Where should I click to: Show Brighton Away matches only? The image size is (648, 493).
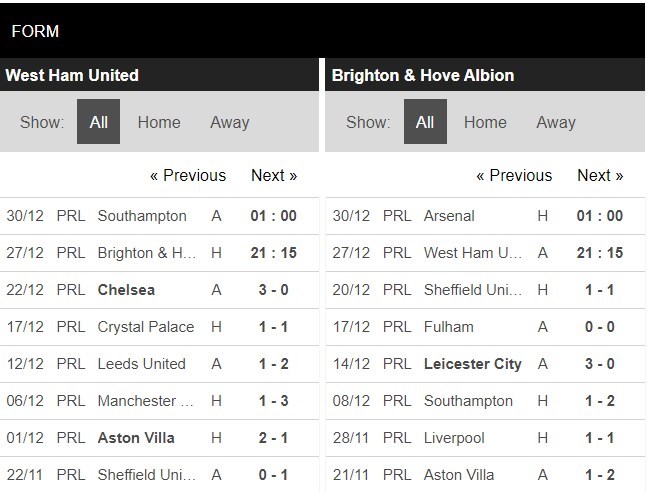[555, 122]
